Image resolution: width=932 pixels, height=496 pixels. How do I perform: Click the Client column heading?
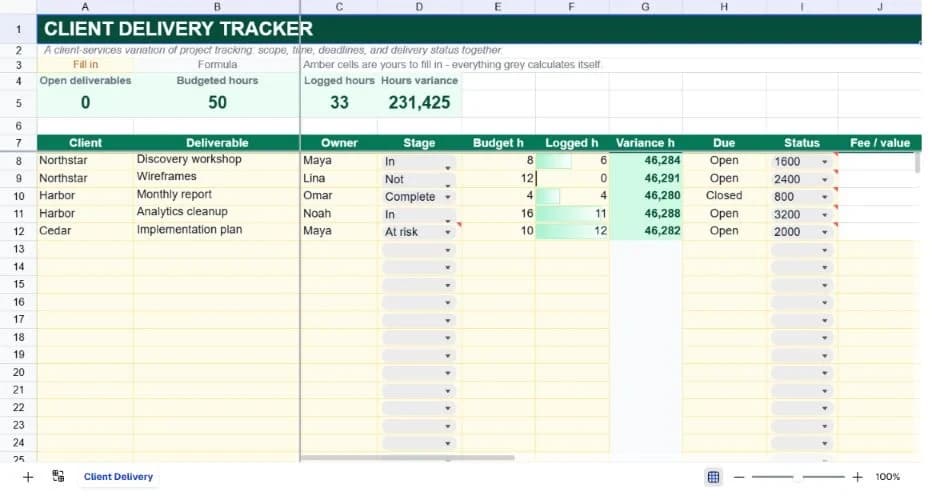pos(85,143)
